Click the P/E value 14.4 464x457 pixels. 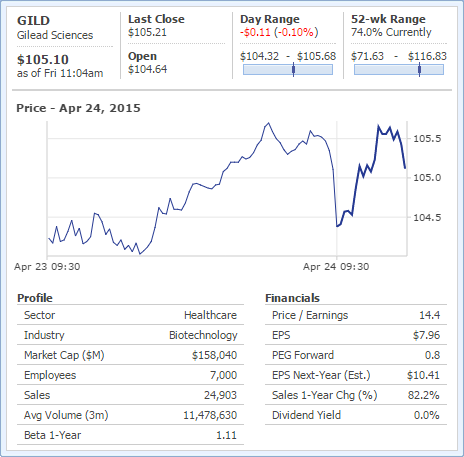tap(429, 315)
